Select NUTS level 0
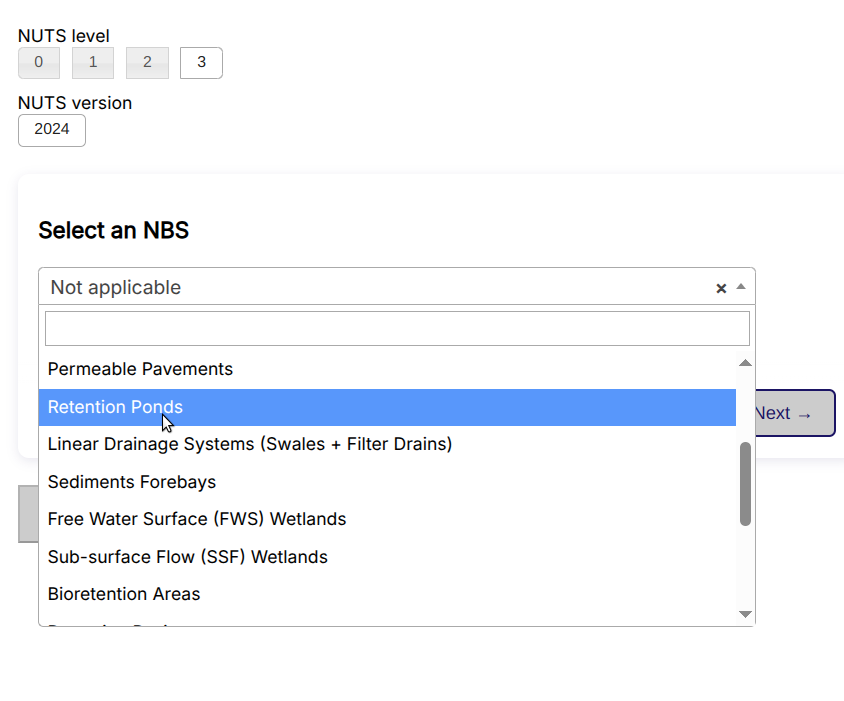The width and height of the screenshot is (844, 701). point(38,62)
